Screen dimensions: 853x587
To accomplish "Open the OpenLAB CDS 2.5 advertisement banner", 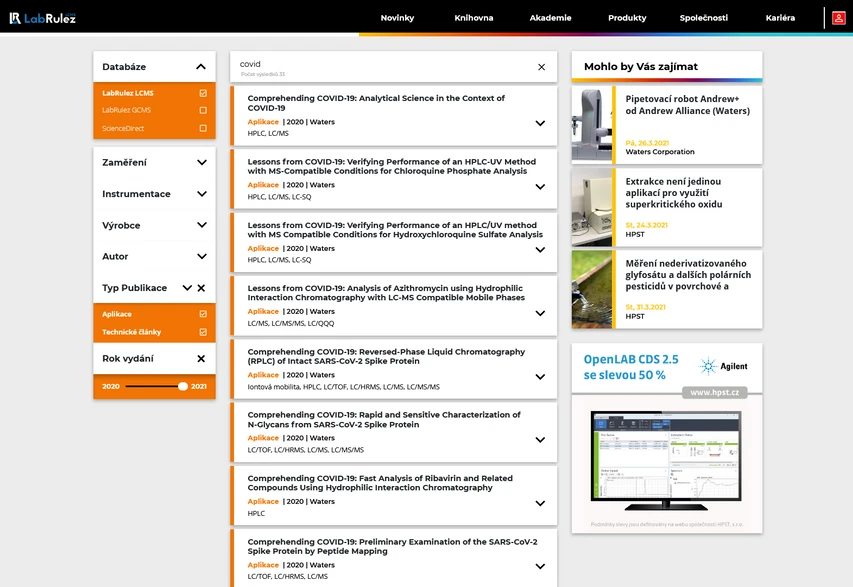I will click(667, 438).
